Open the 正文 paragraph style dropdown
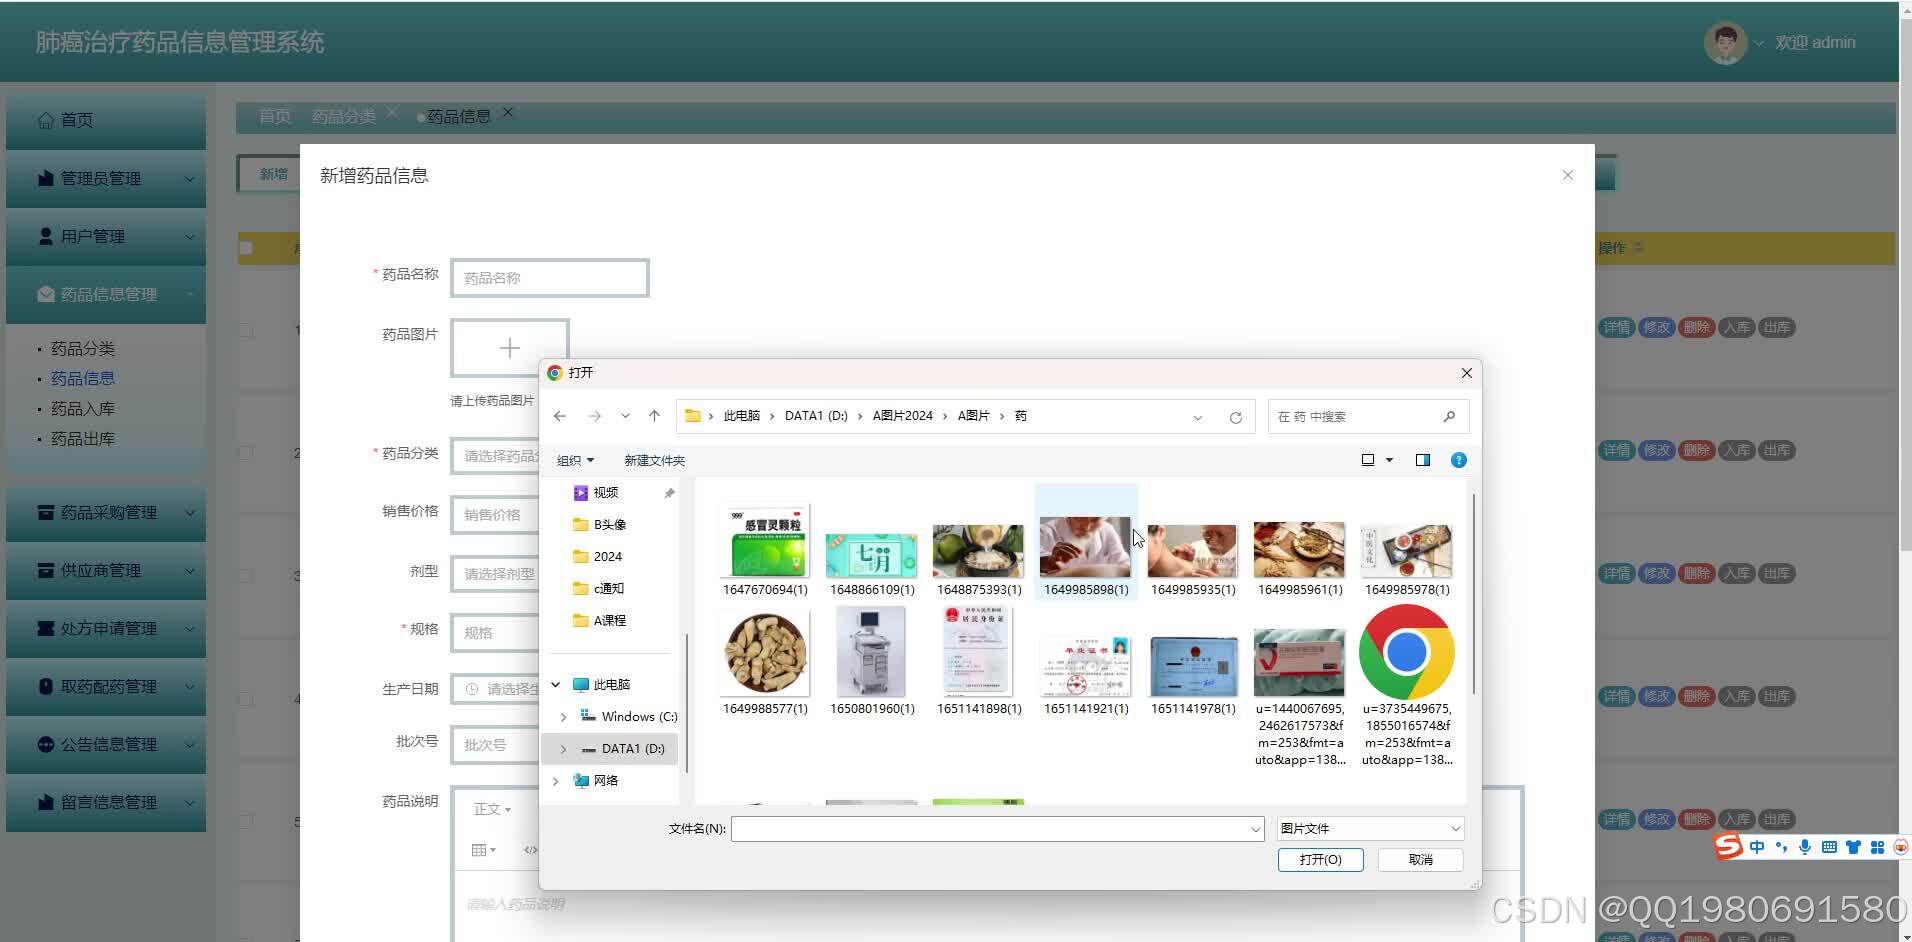Viewport: 1912px width, 942px height. [492, 809]
